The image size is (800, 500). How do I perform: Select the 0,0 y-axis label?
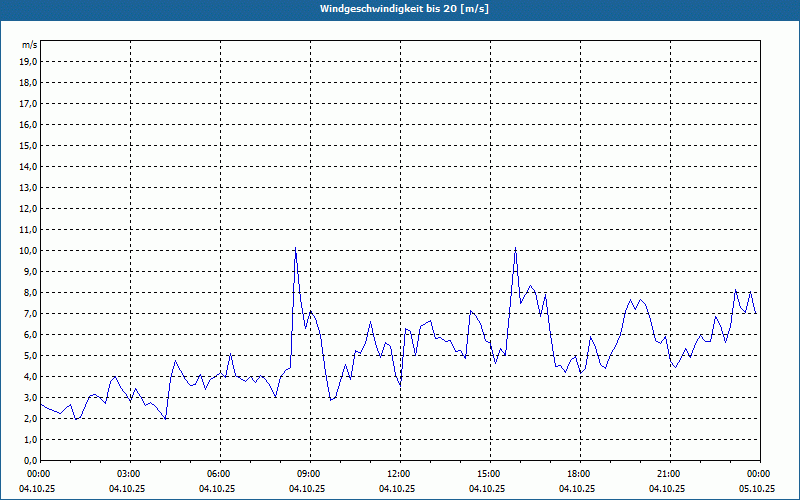click(x=30, y=460)
